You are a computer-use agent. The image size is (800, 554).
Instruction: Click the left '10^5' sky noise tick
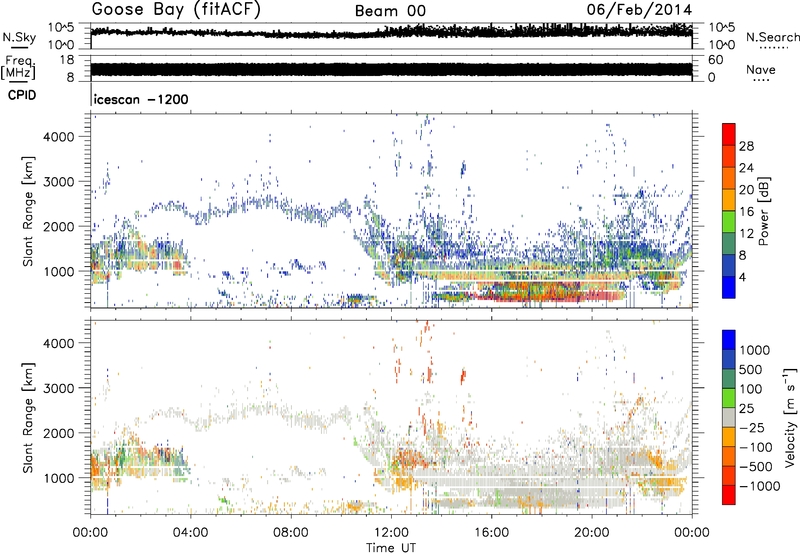(61, 28)
